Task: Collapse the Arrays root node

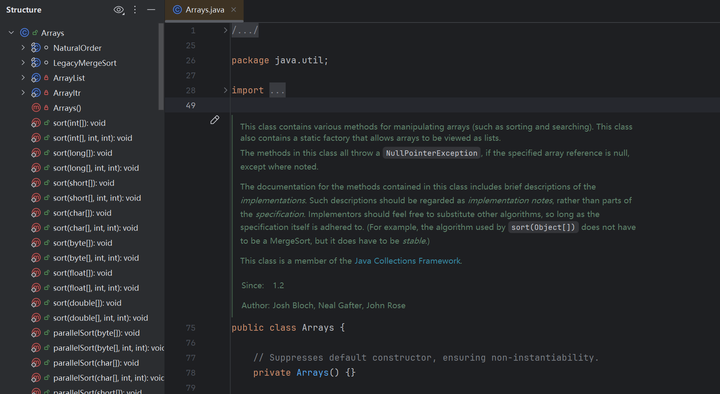Action: 11,33
